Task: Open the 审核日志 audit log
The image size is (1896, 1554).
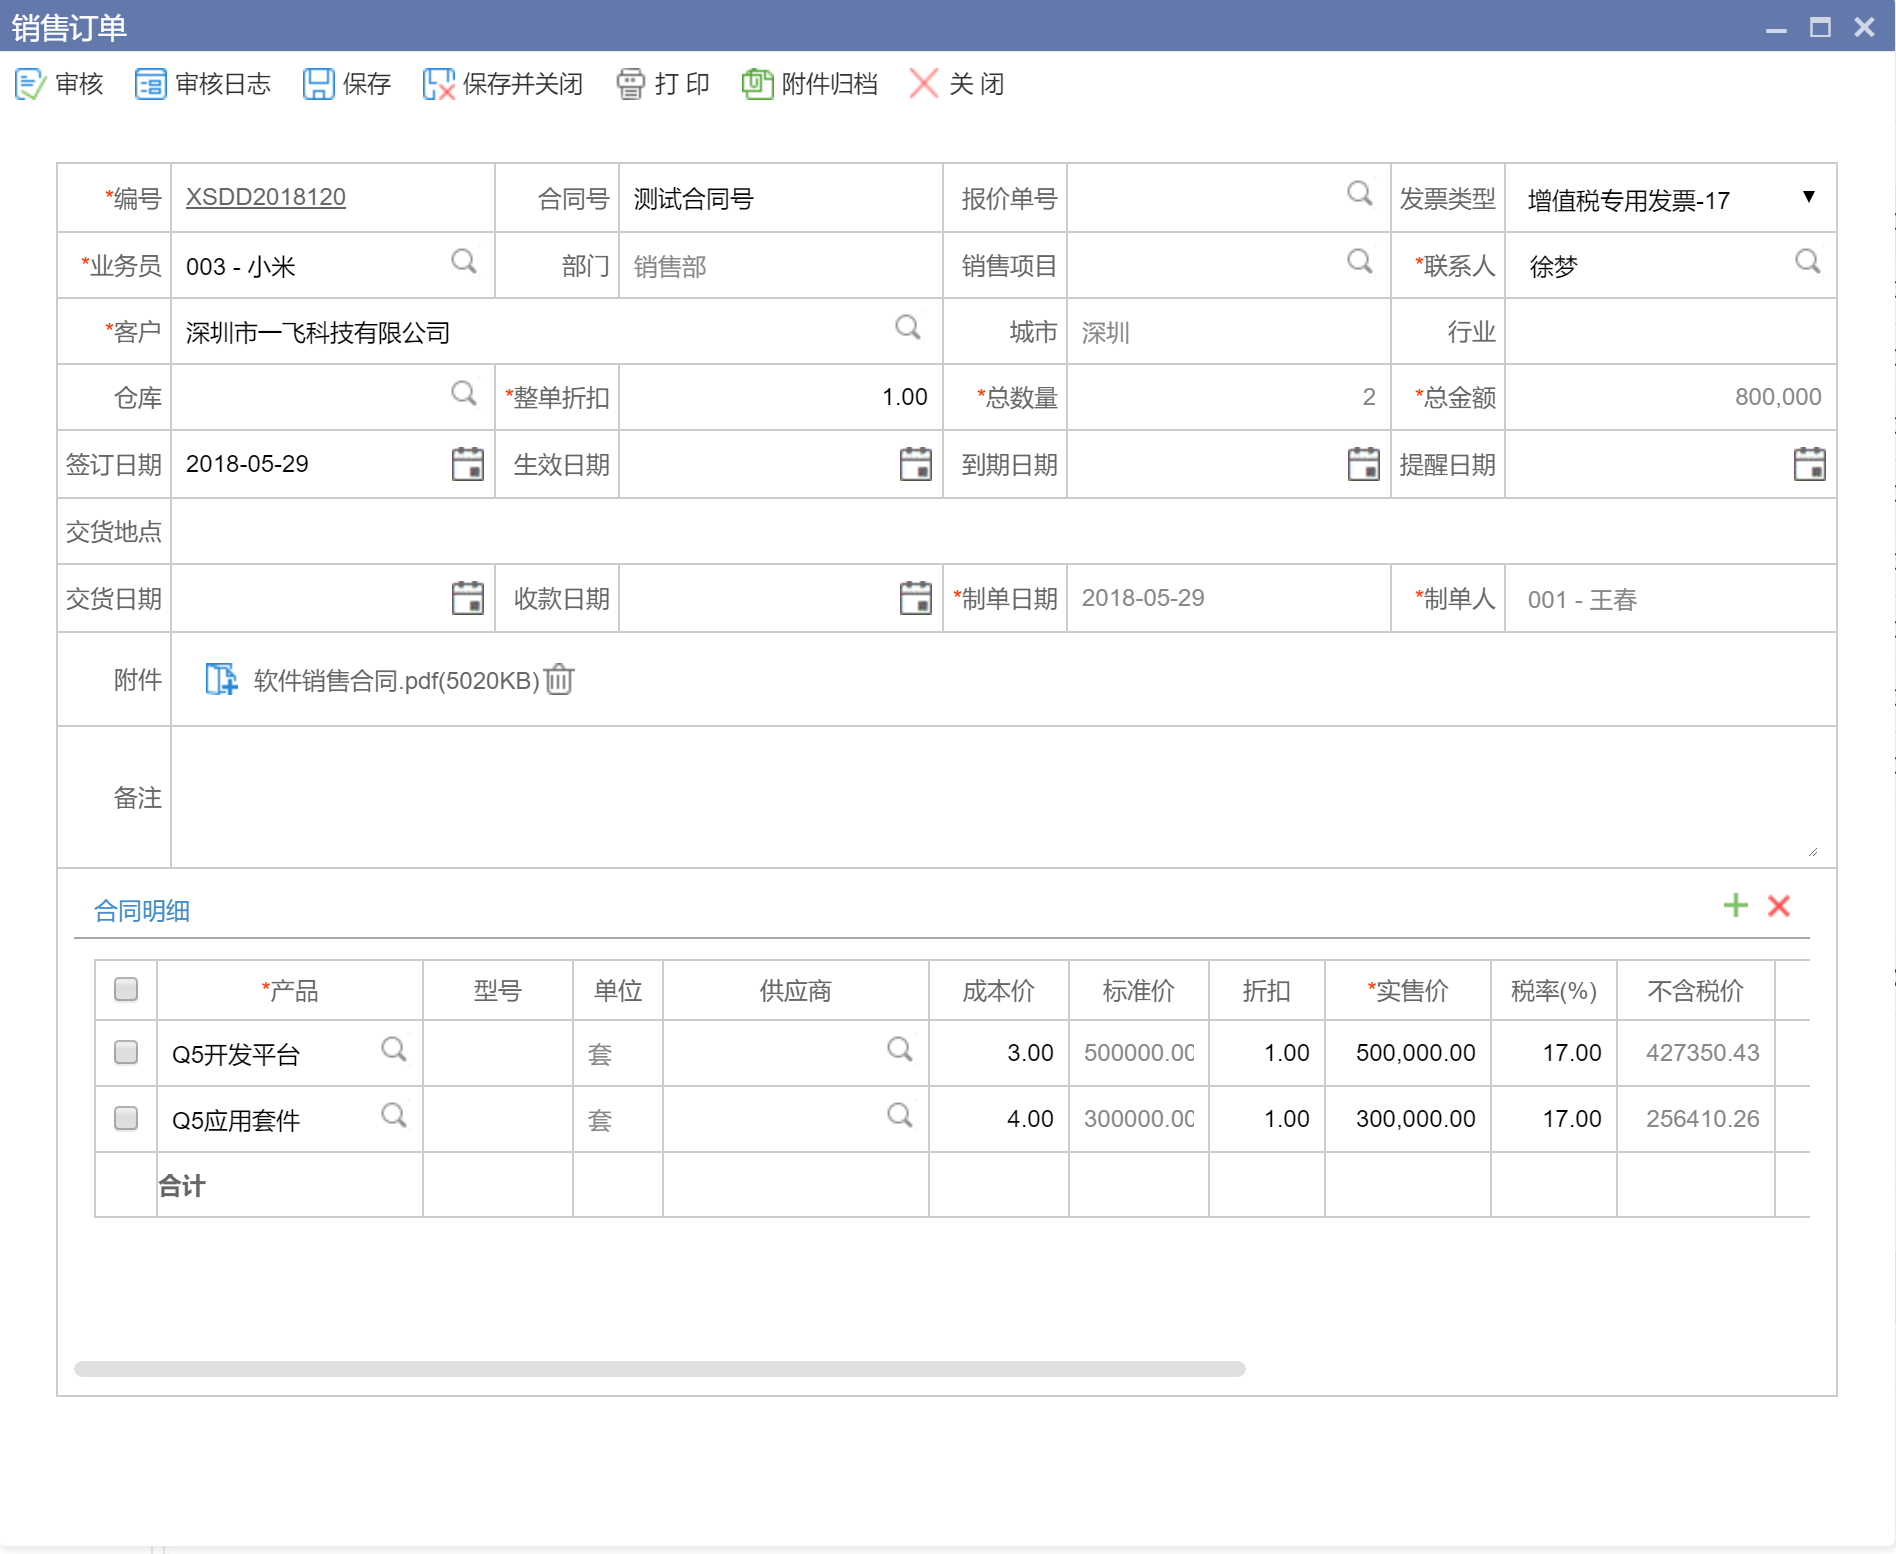Action: pos(203,84)
